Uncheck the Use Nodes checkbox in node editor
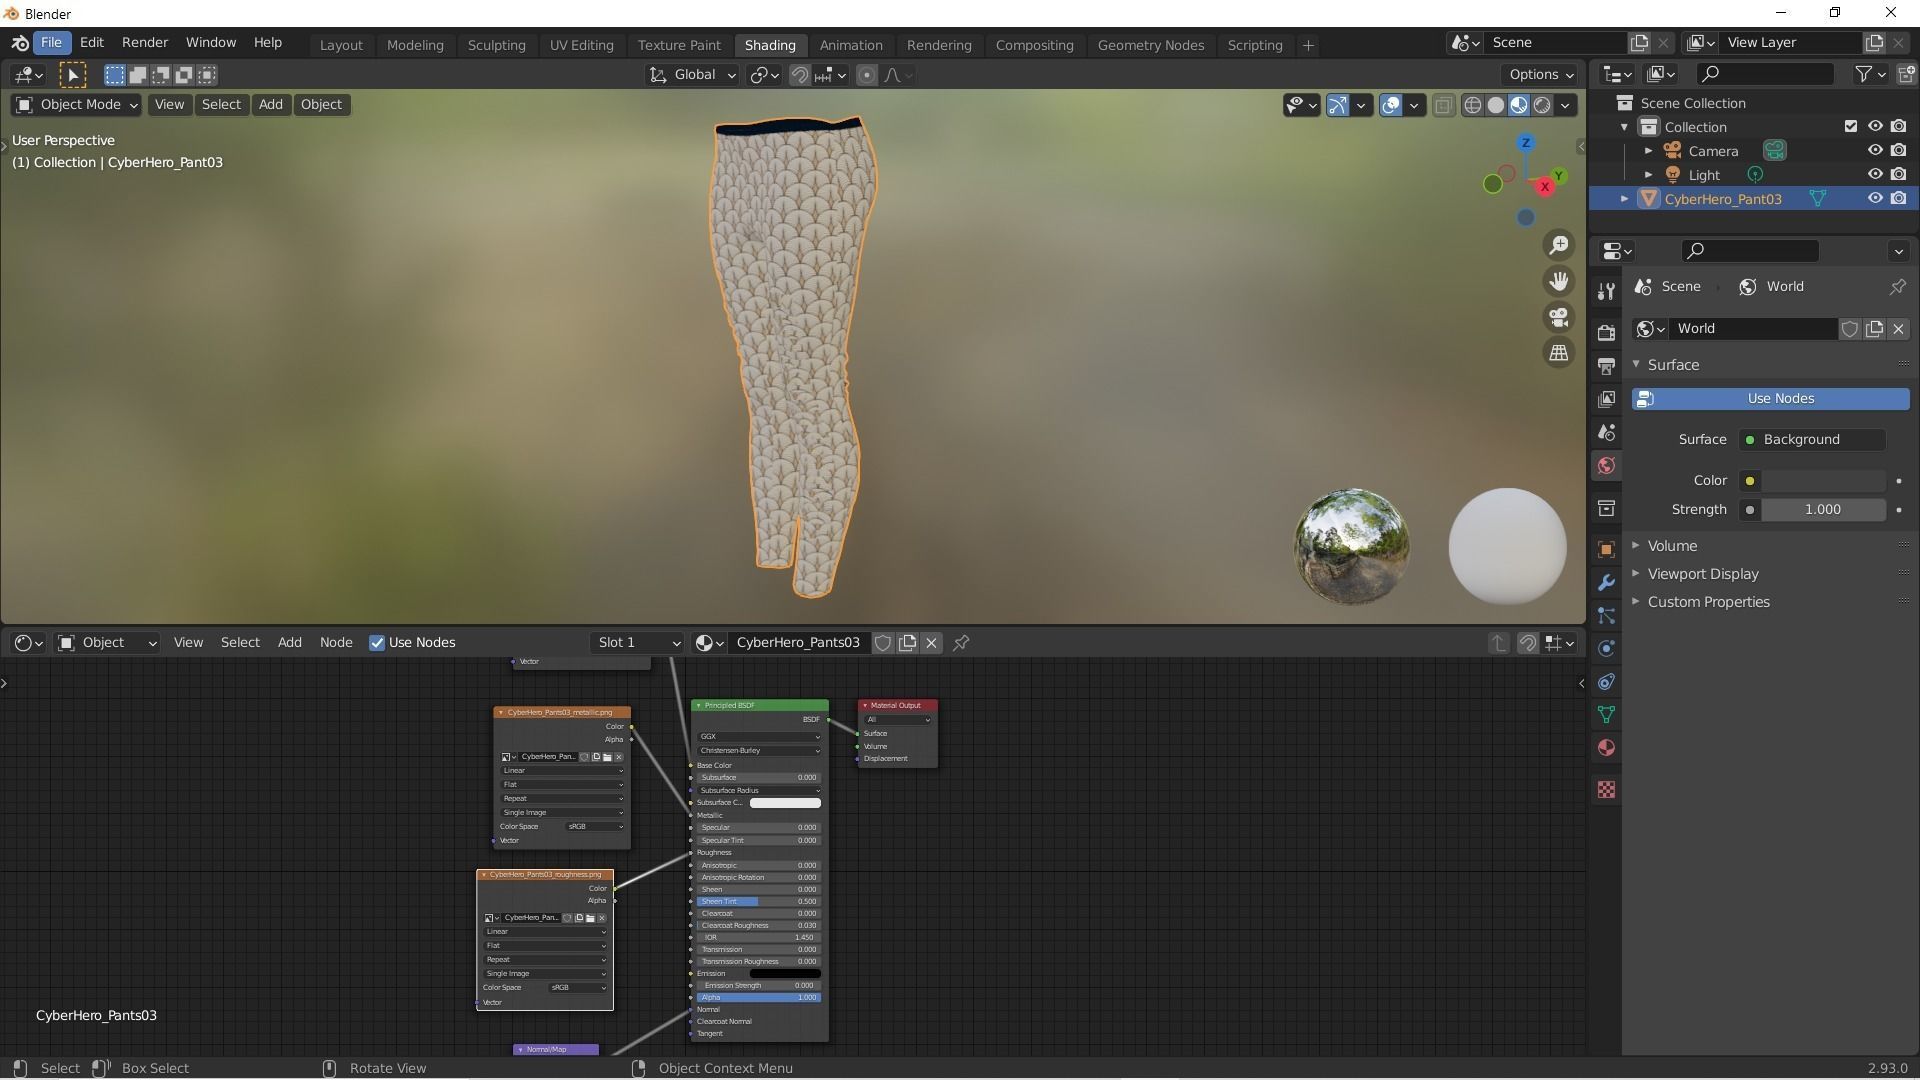 point(377,643)
